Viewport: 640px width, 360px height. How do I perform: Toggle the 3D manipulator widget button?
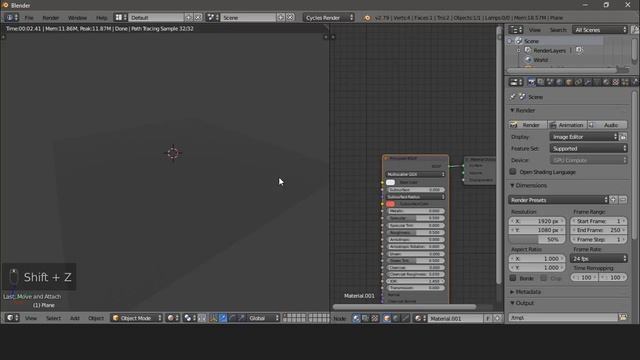214,318
